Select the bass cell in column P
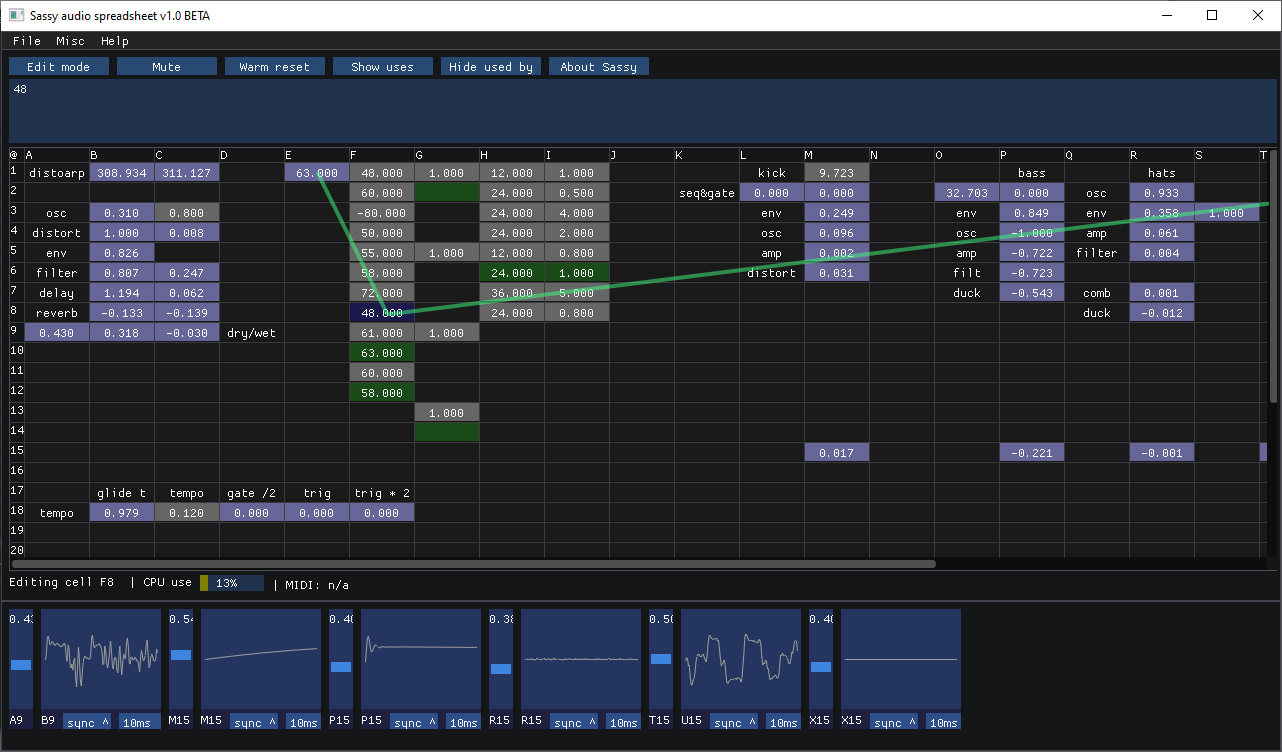The image size is (1282, 752). pyautogui.click(x=1031, y=172)
